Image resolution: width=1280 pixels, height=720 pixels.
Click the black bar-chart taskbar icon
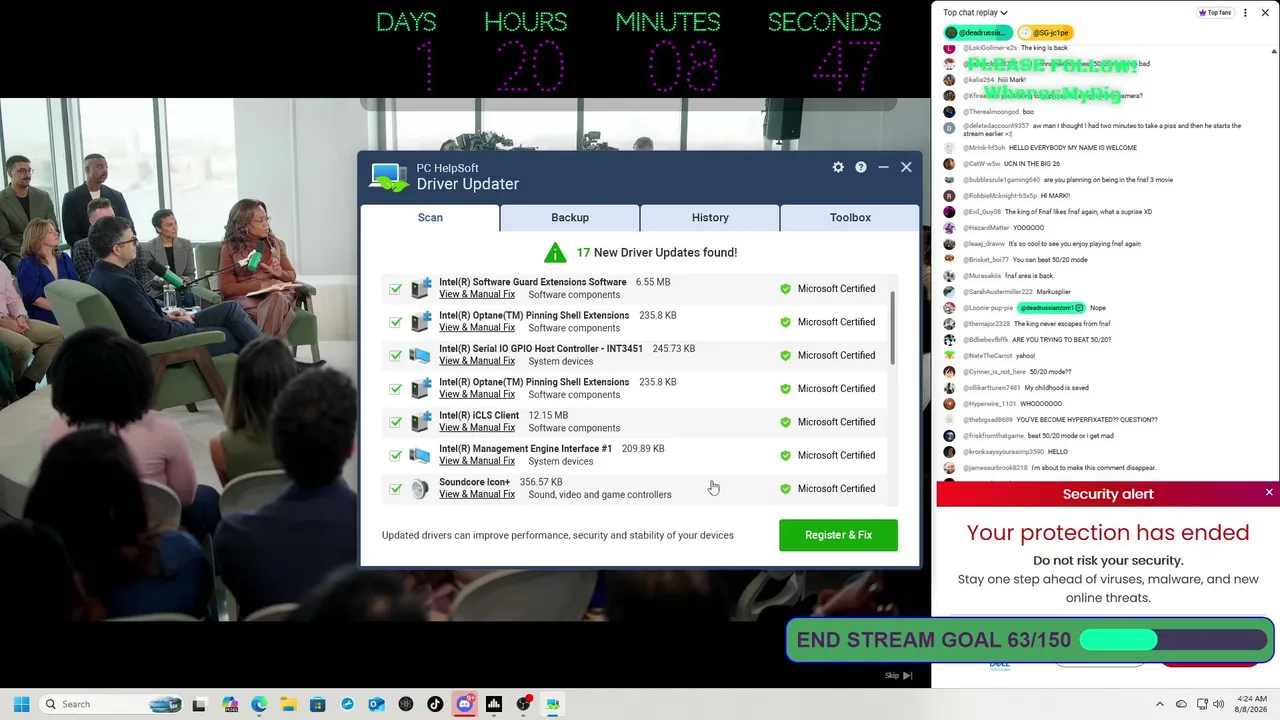tap(493, 704)
